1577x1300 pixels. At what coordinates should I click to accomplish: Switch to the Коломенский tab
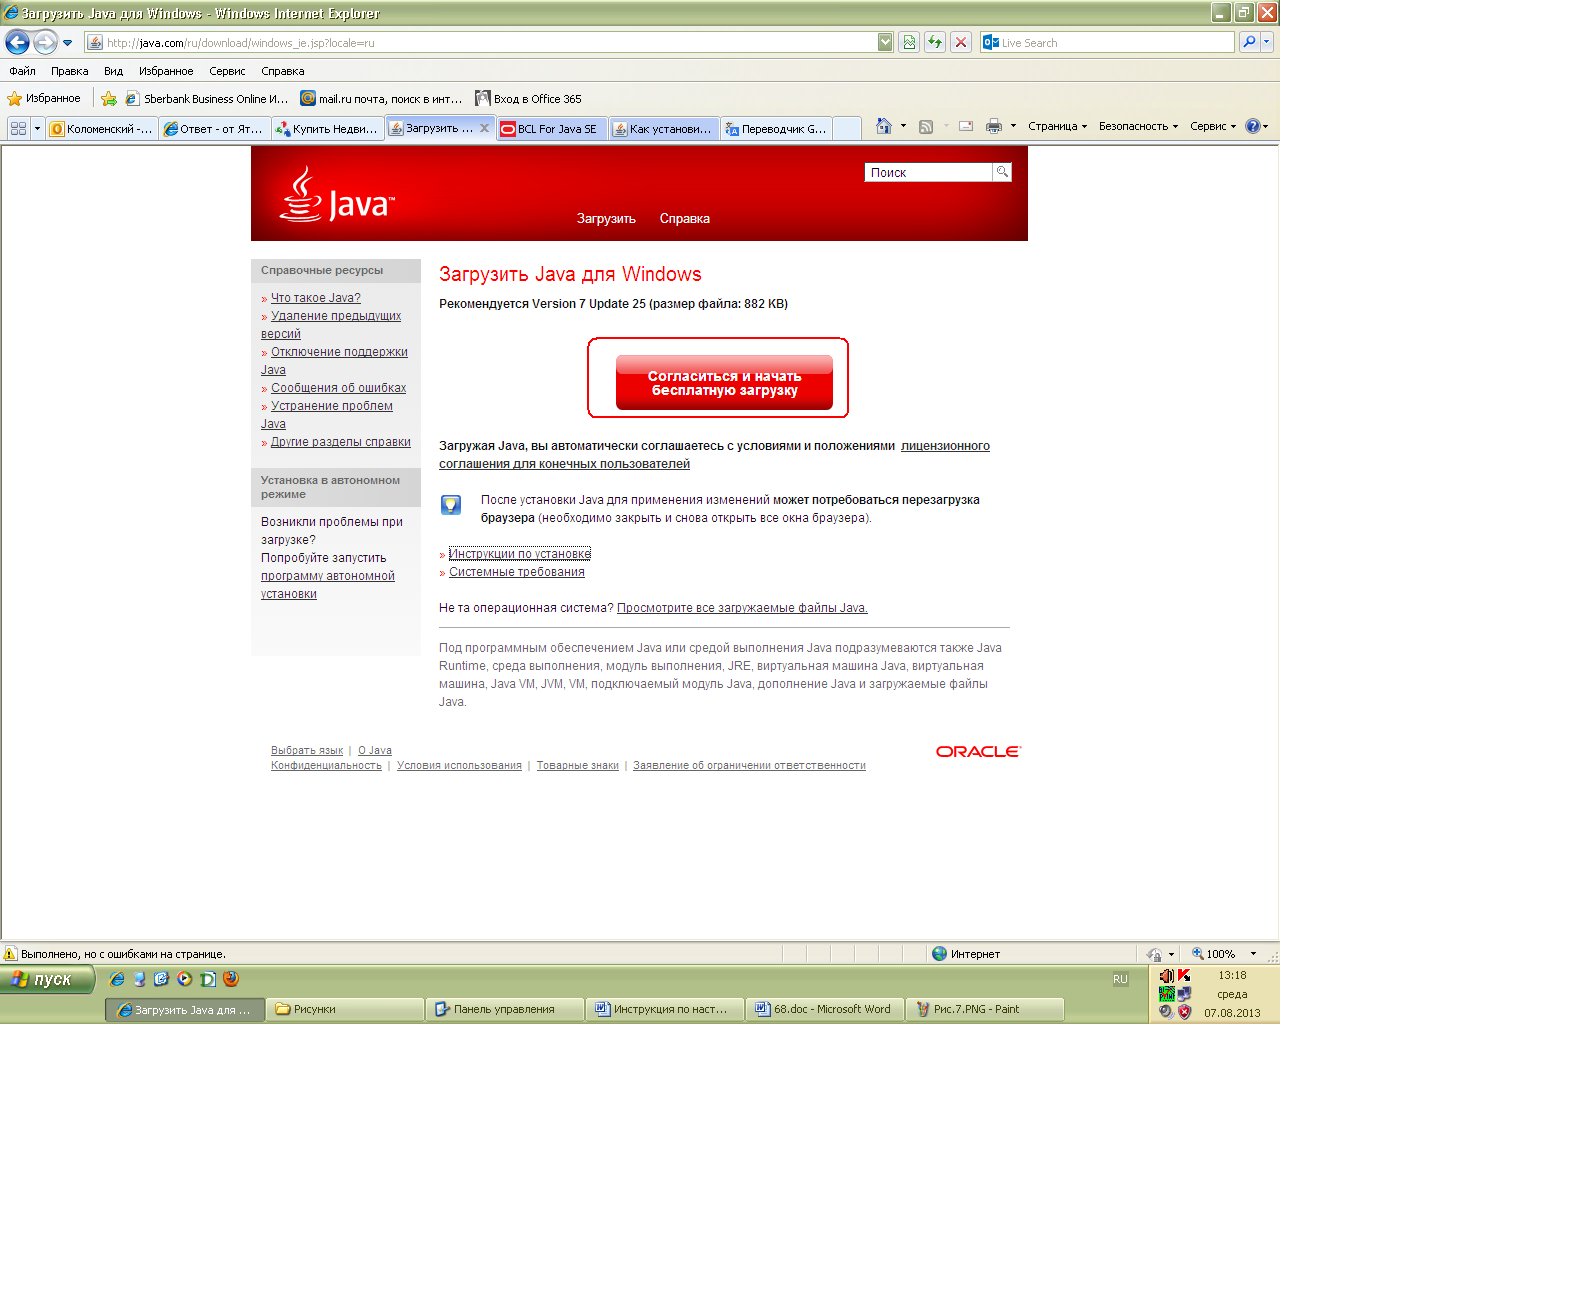click(102, 128)
